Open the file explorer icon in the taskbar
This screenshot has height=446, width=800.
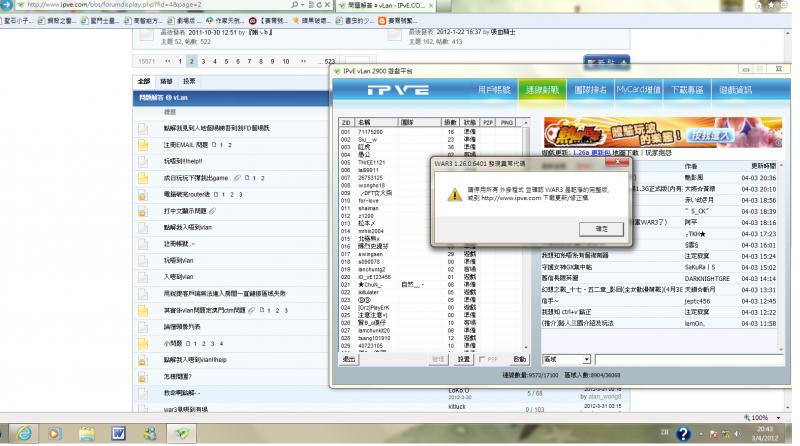(87, 434)
